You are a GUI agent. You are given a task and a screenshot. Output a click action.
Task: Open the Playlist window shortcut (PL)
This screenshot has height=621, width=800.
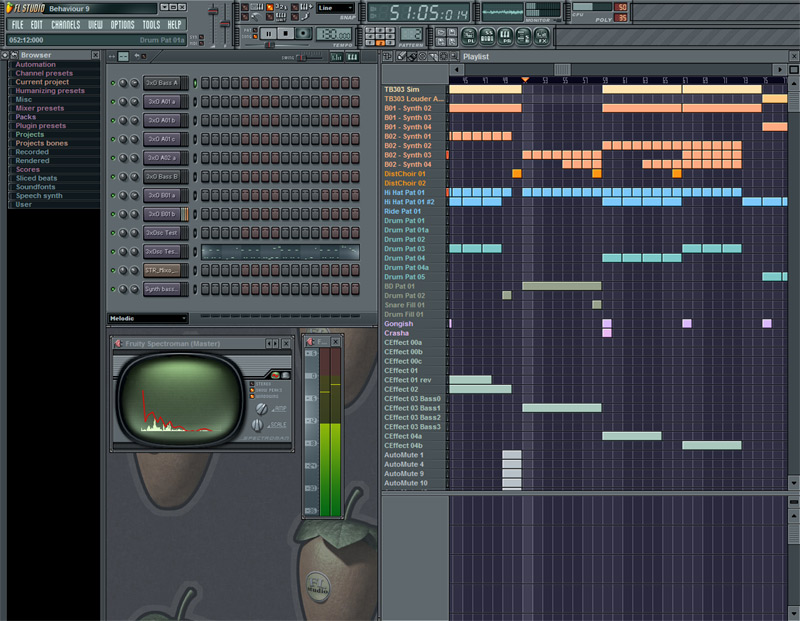(469, 36)
